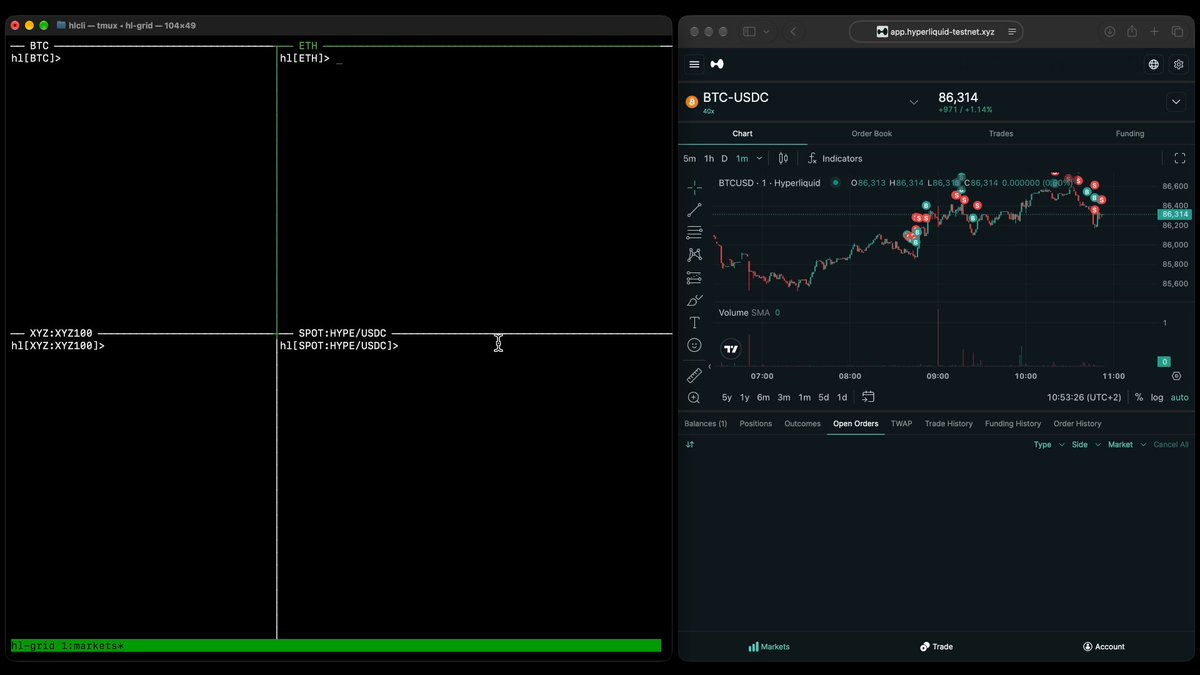Viewport: 1200px width, 675px height.
Task: Switch to the Order Book tab
Action: (872, 133)
